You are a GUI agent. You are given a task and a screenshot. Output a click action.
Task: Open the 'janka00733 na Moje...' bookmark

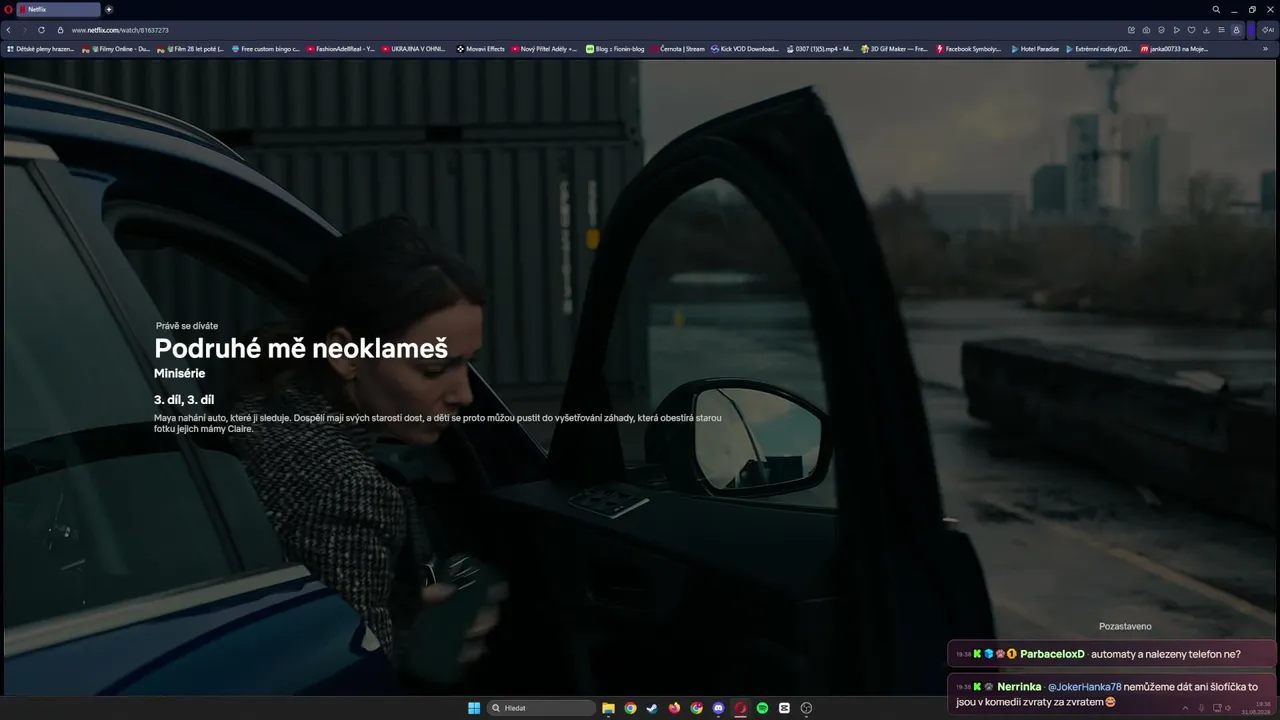coord(1175,49)
